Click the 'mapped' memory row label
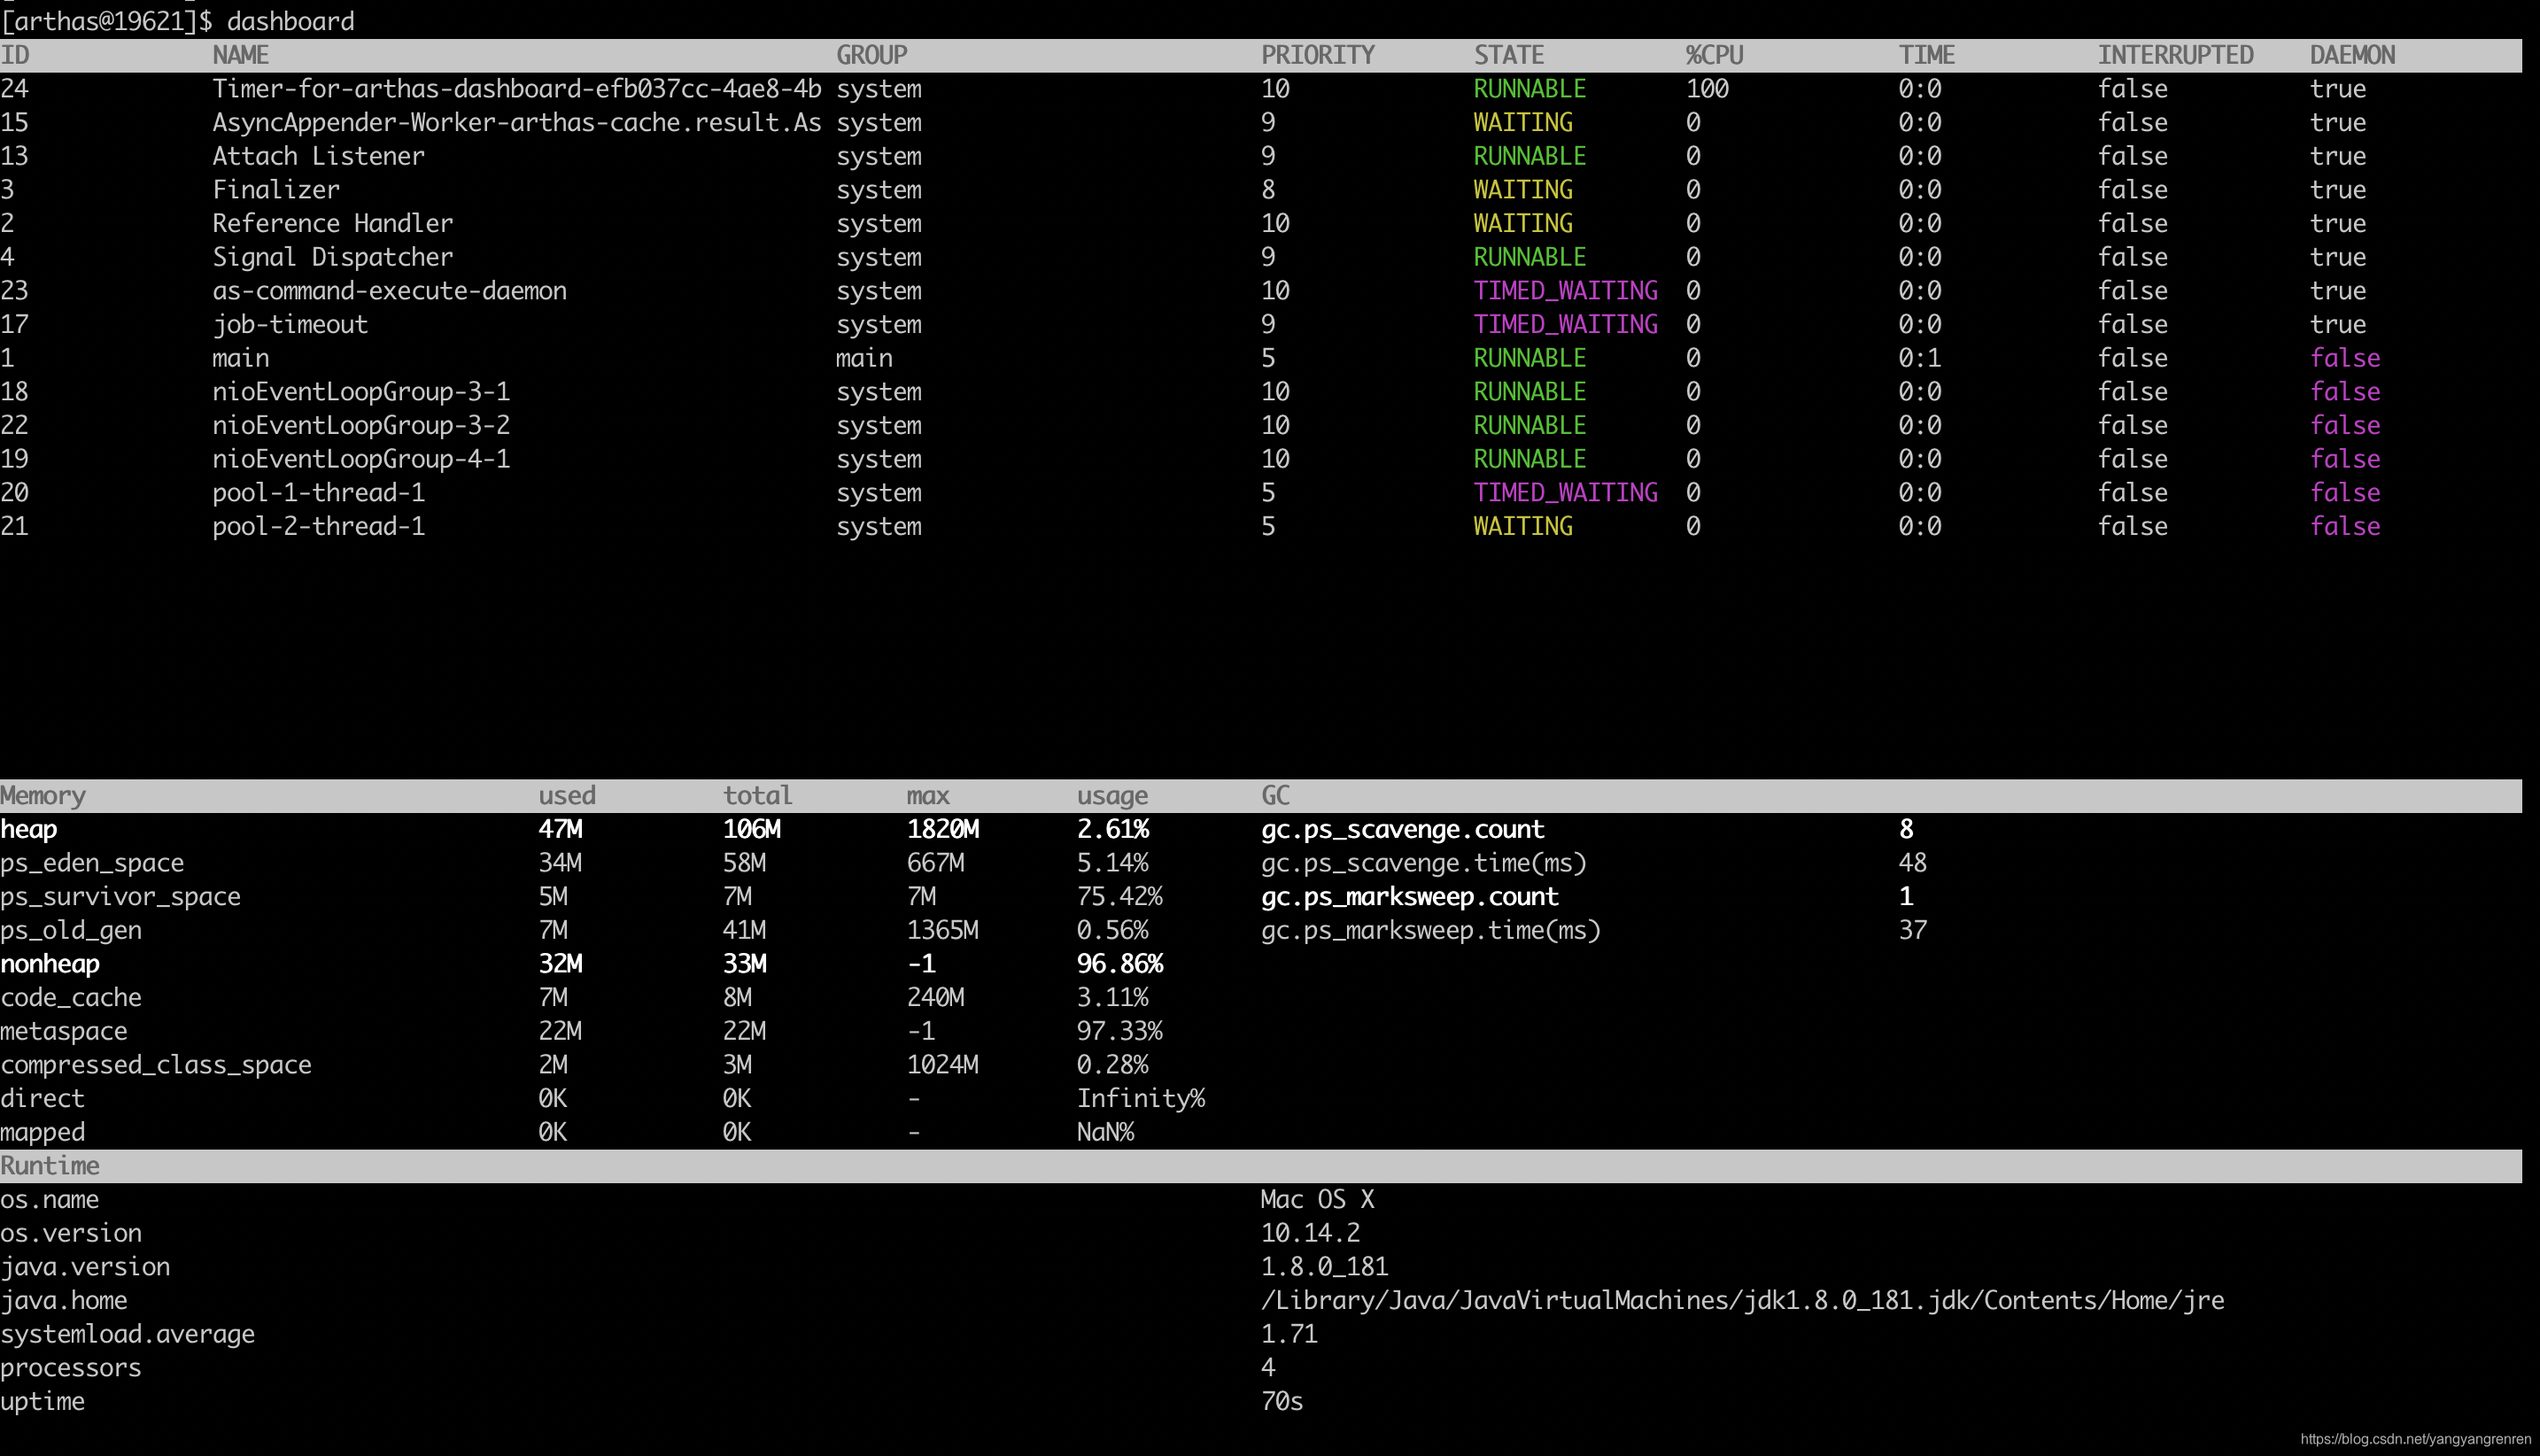This screenshot has width=2540, height=1456. pyautogui.click(x=43, y=1132)
